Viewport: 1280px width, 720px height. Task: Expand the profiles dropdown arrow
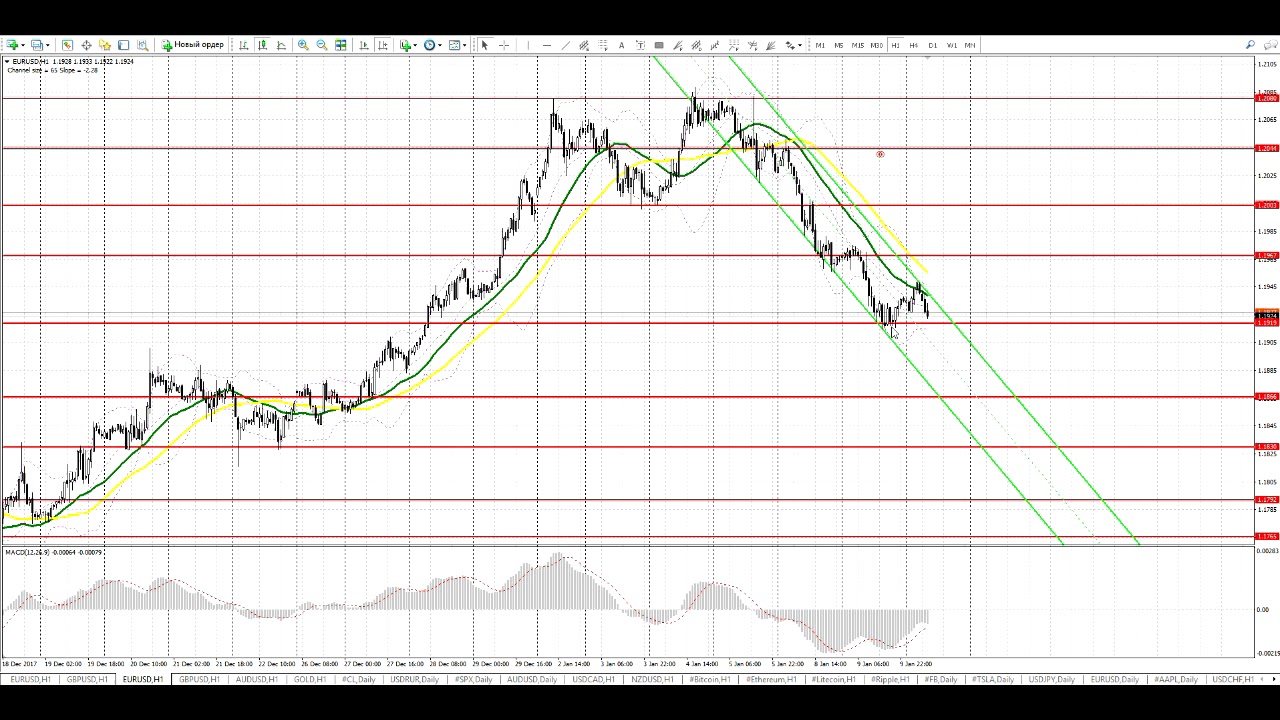pyautogui.click(x=47, y=45)
